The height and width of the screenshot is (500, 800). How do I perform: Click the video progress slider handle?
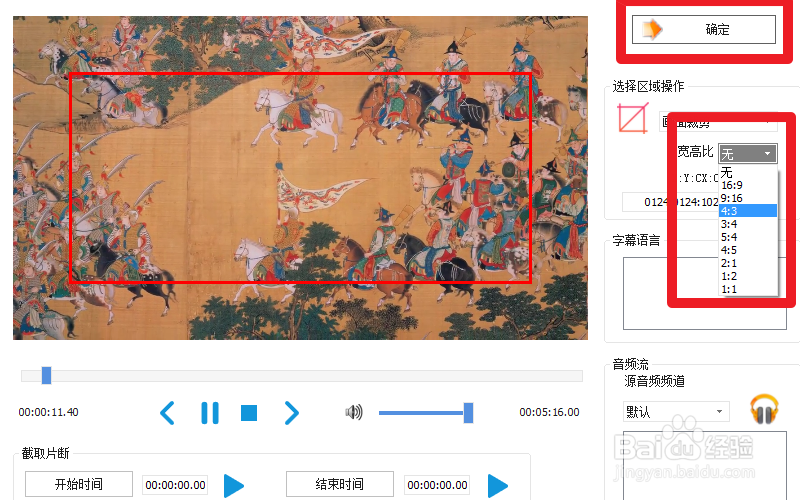click(x=46, y=376)
